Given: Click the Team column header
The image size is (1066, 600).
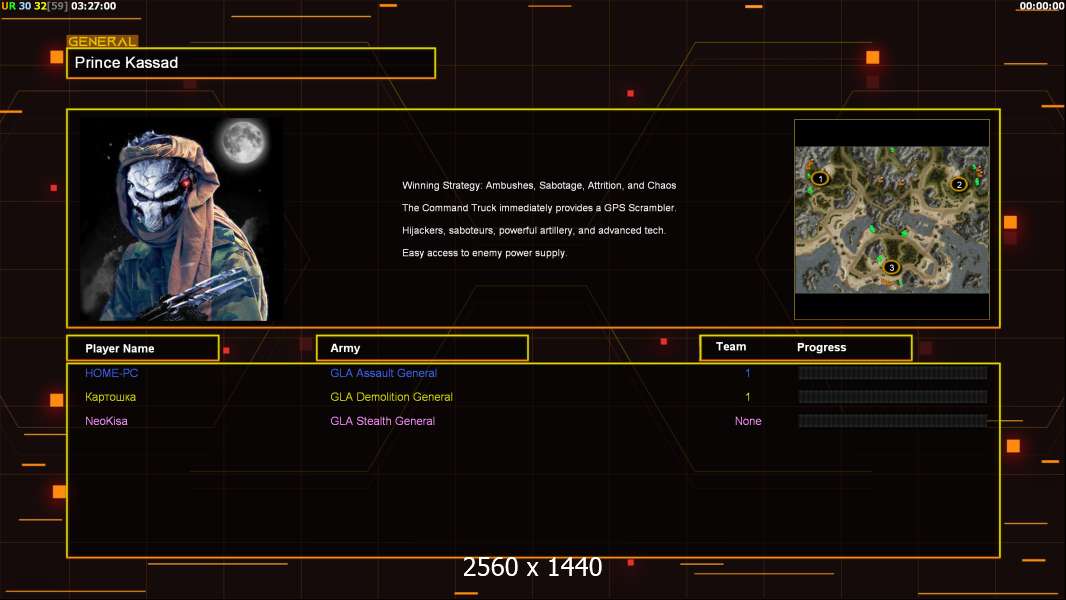Looking at the screenshot, I should tap(731, 347).
